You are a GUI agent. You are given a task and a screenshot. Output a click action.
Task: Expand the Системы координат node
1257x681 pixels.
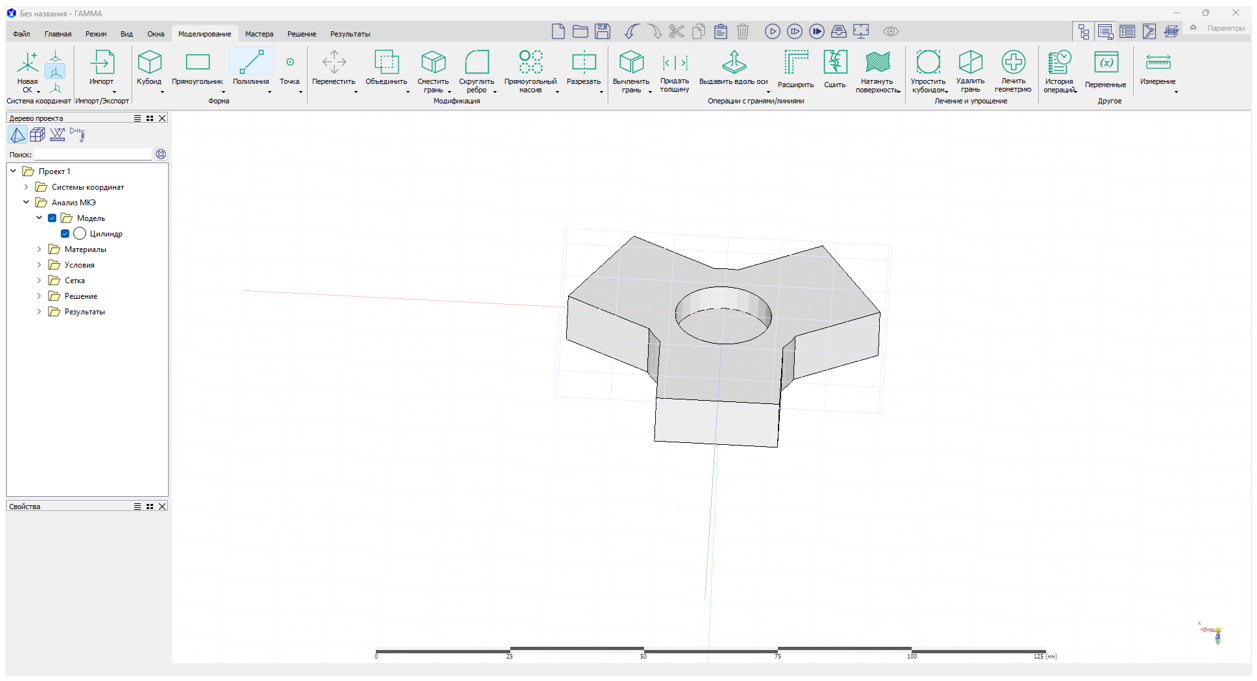[27, 187]
